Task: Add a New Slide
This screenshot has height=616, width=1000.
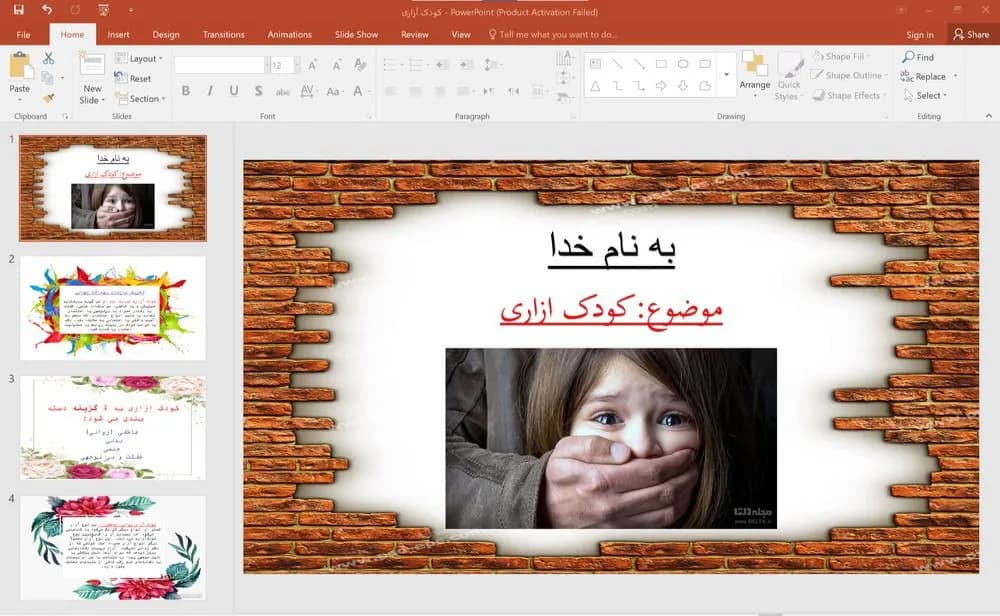Action: click(x=92, y=78)
